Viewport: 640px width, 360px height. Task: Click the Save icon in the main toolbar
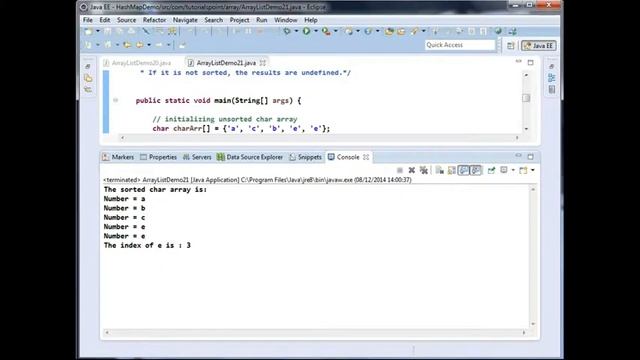pyautogui.click(x=107, y=31)
